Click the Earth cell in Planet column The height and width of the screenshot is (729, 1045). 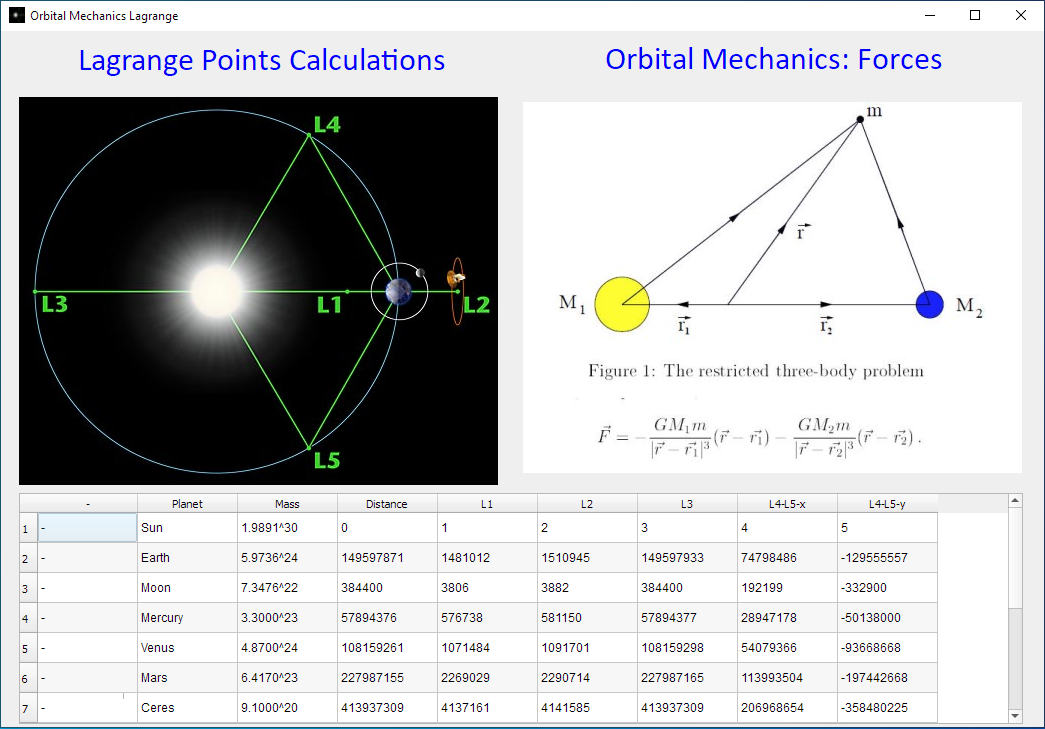coord(187,558)
